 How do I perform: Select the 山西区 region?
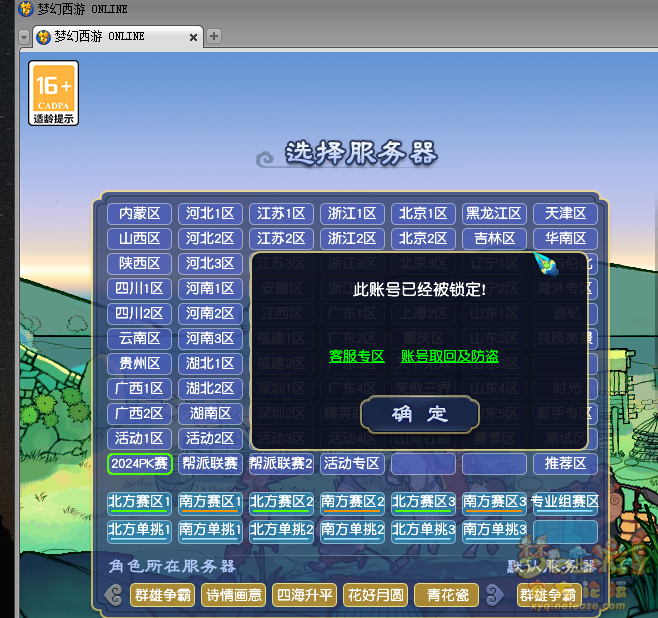pos(139,239)
